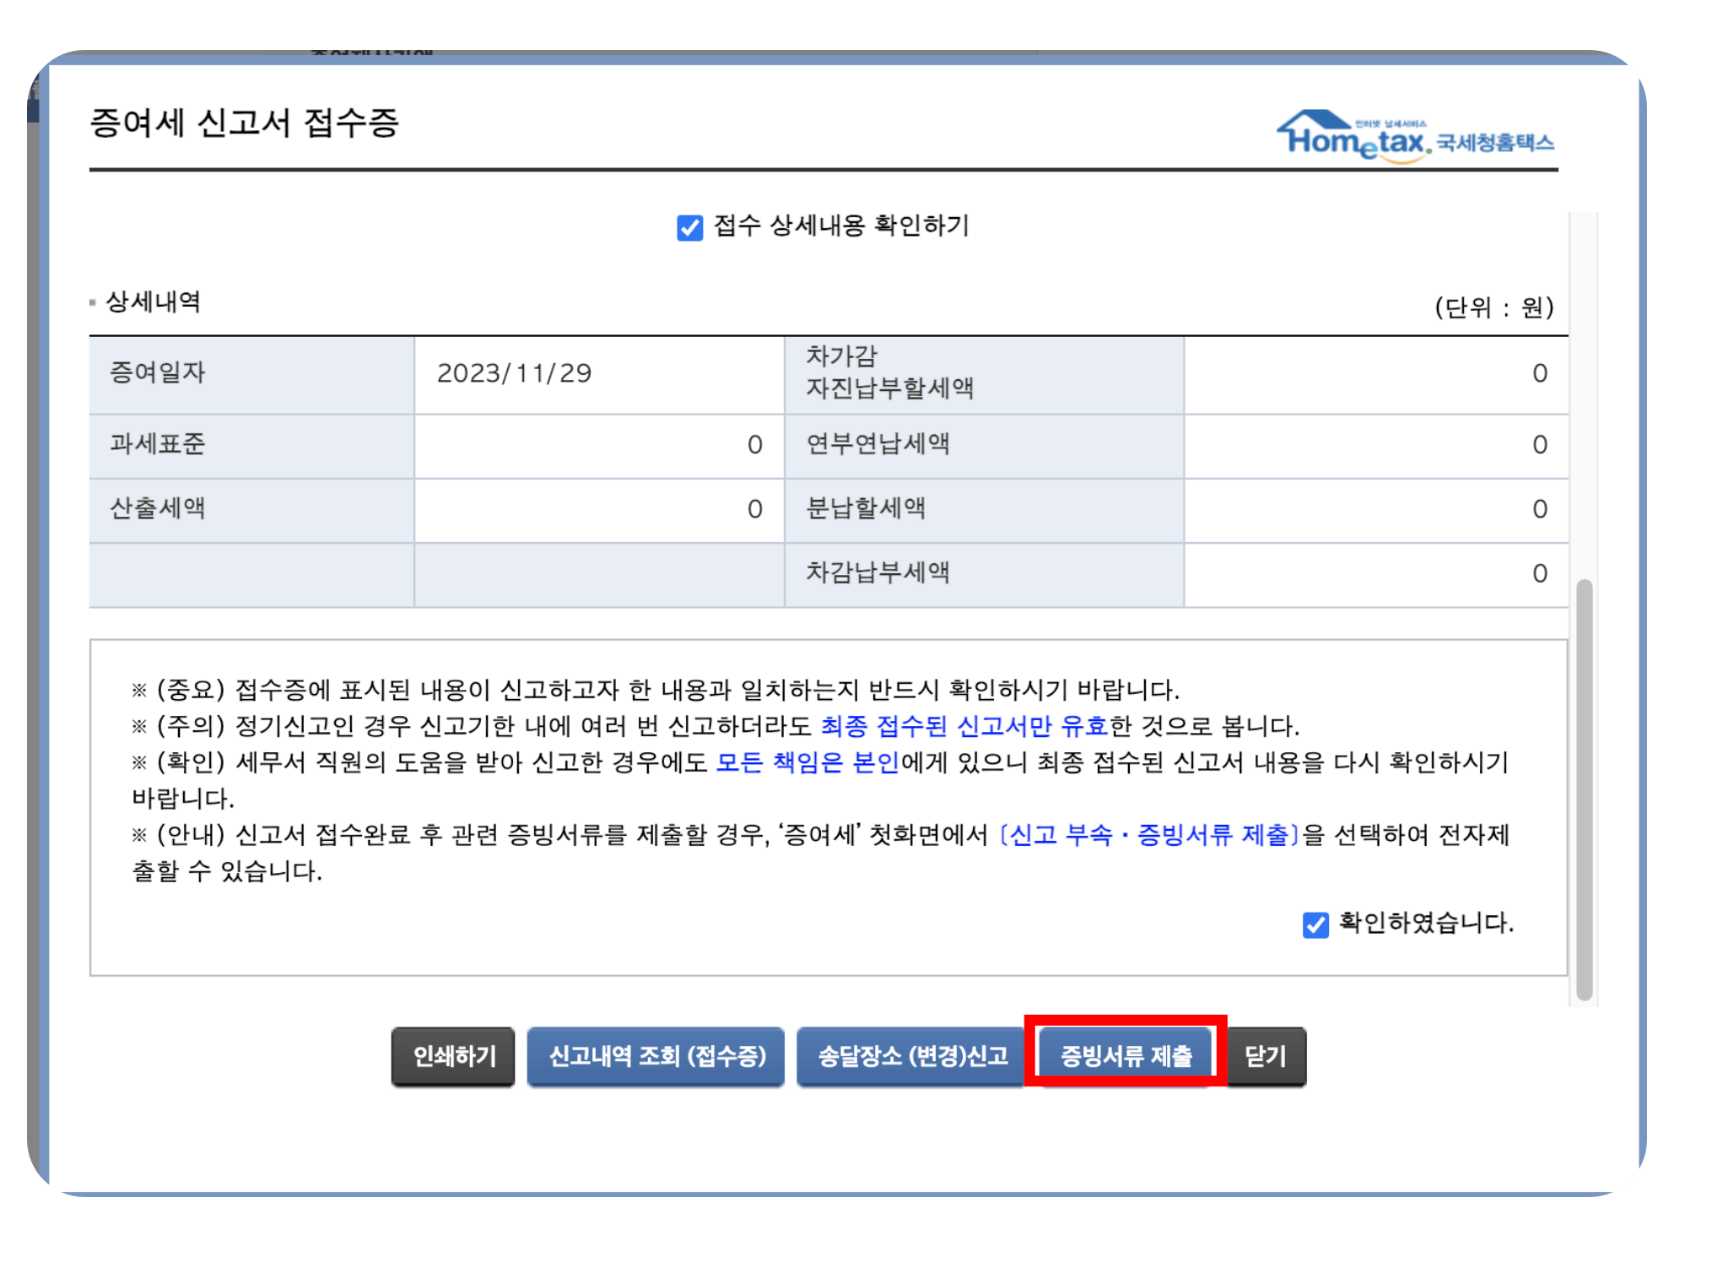Click blue text 최종 접수된 신고서만 유효
The height and width of the screenshot is (1264, 1724).
pyautogui.click(x=964, y=726)
